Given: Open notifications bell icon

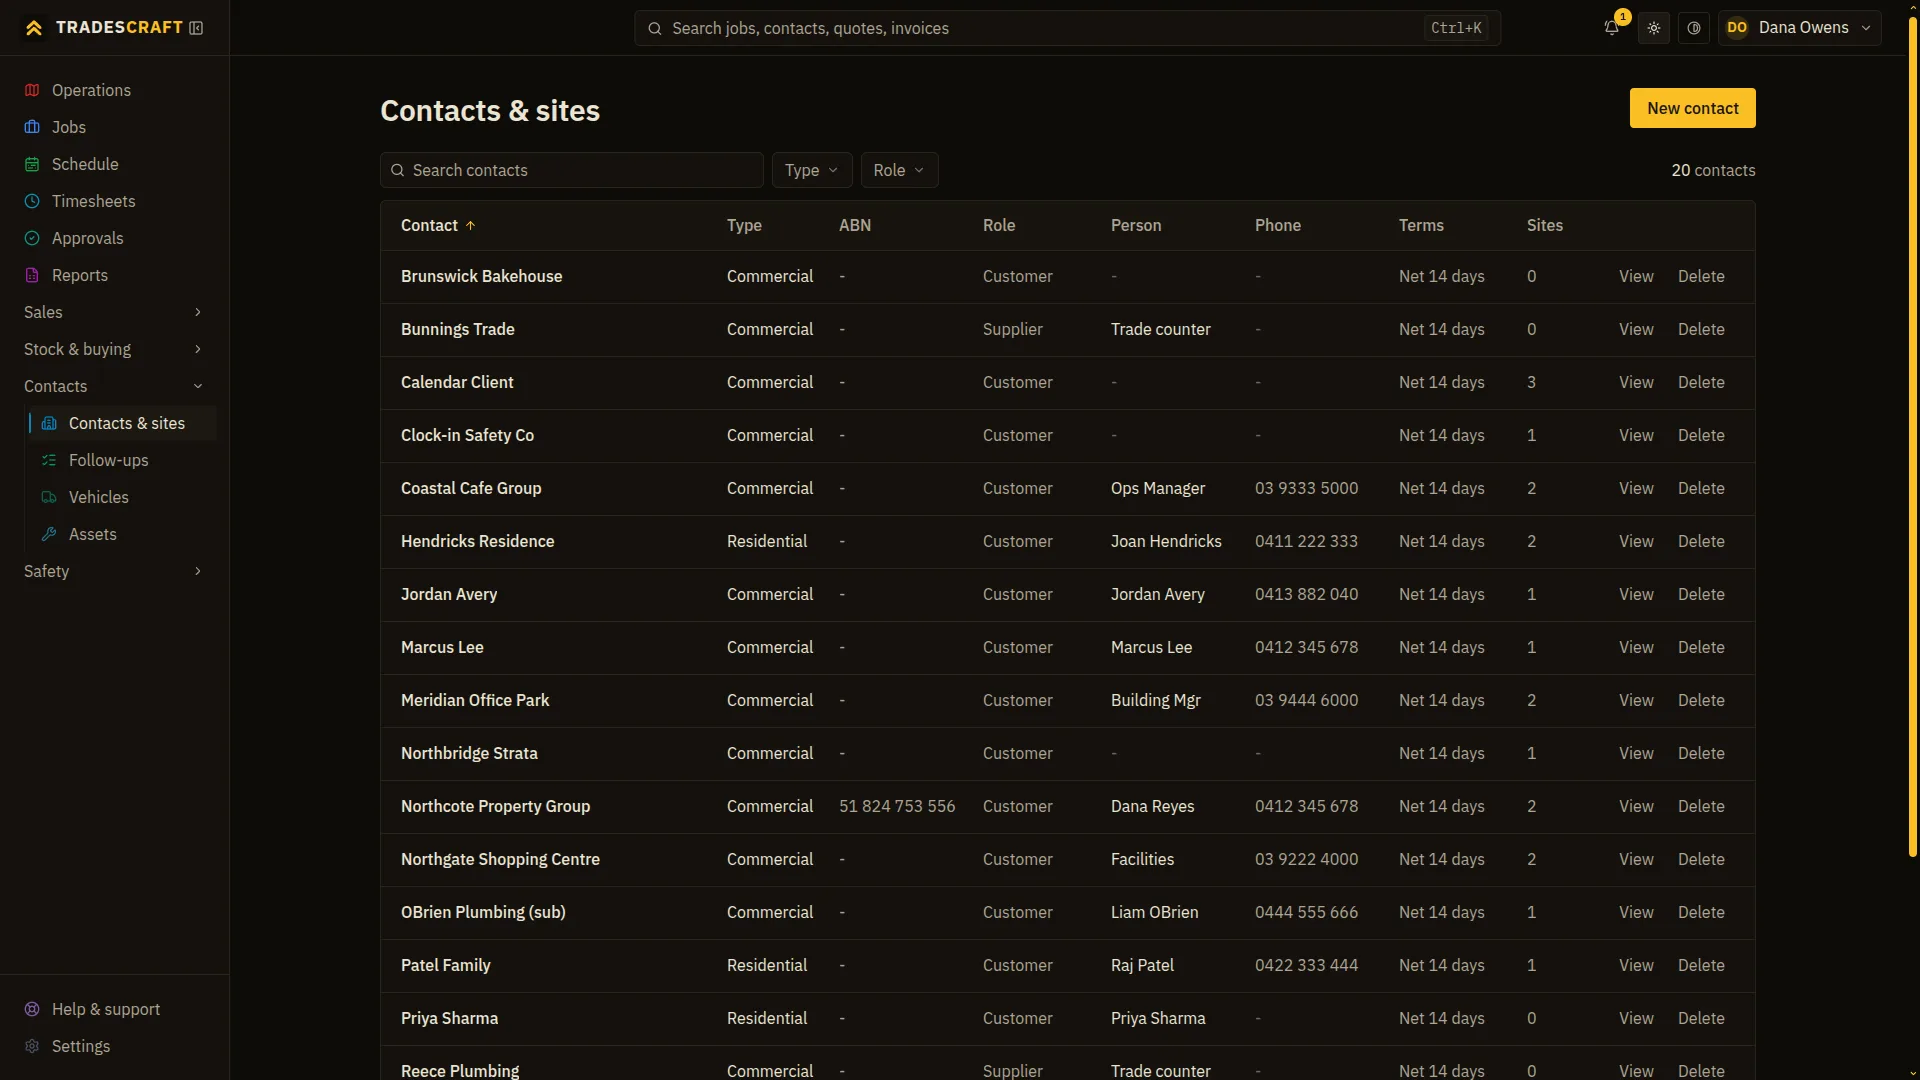Looking at the screenshot, I should (1611, 28).
